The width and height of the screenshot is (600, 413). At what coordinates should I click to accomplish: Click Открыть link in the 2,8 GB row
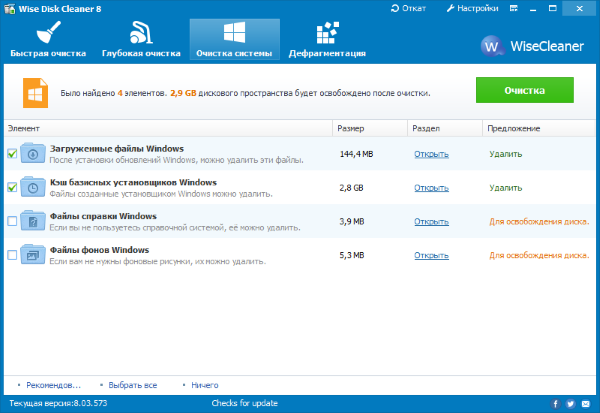tap(431, 188)
